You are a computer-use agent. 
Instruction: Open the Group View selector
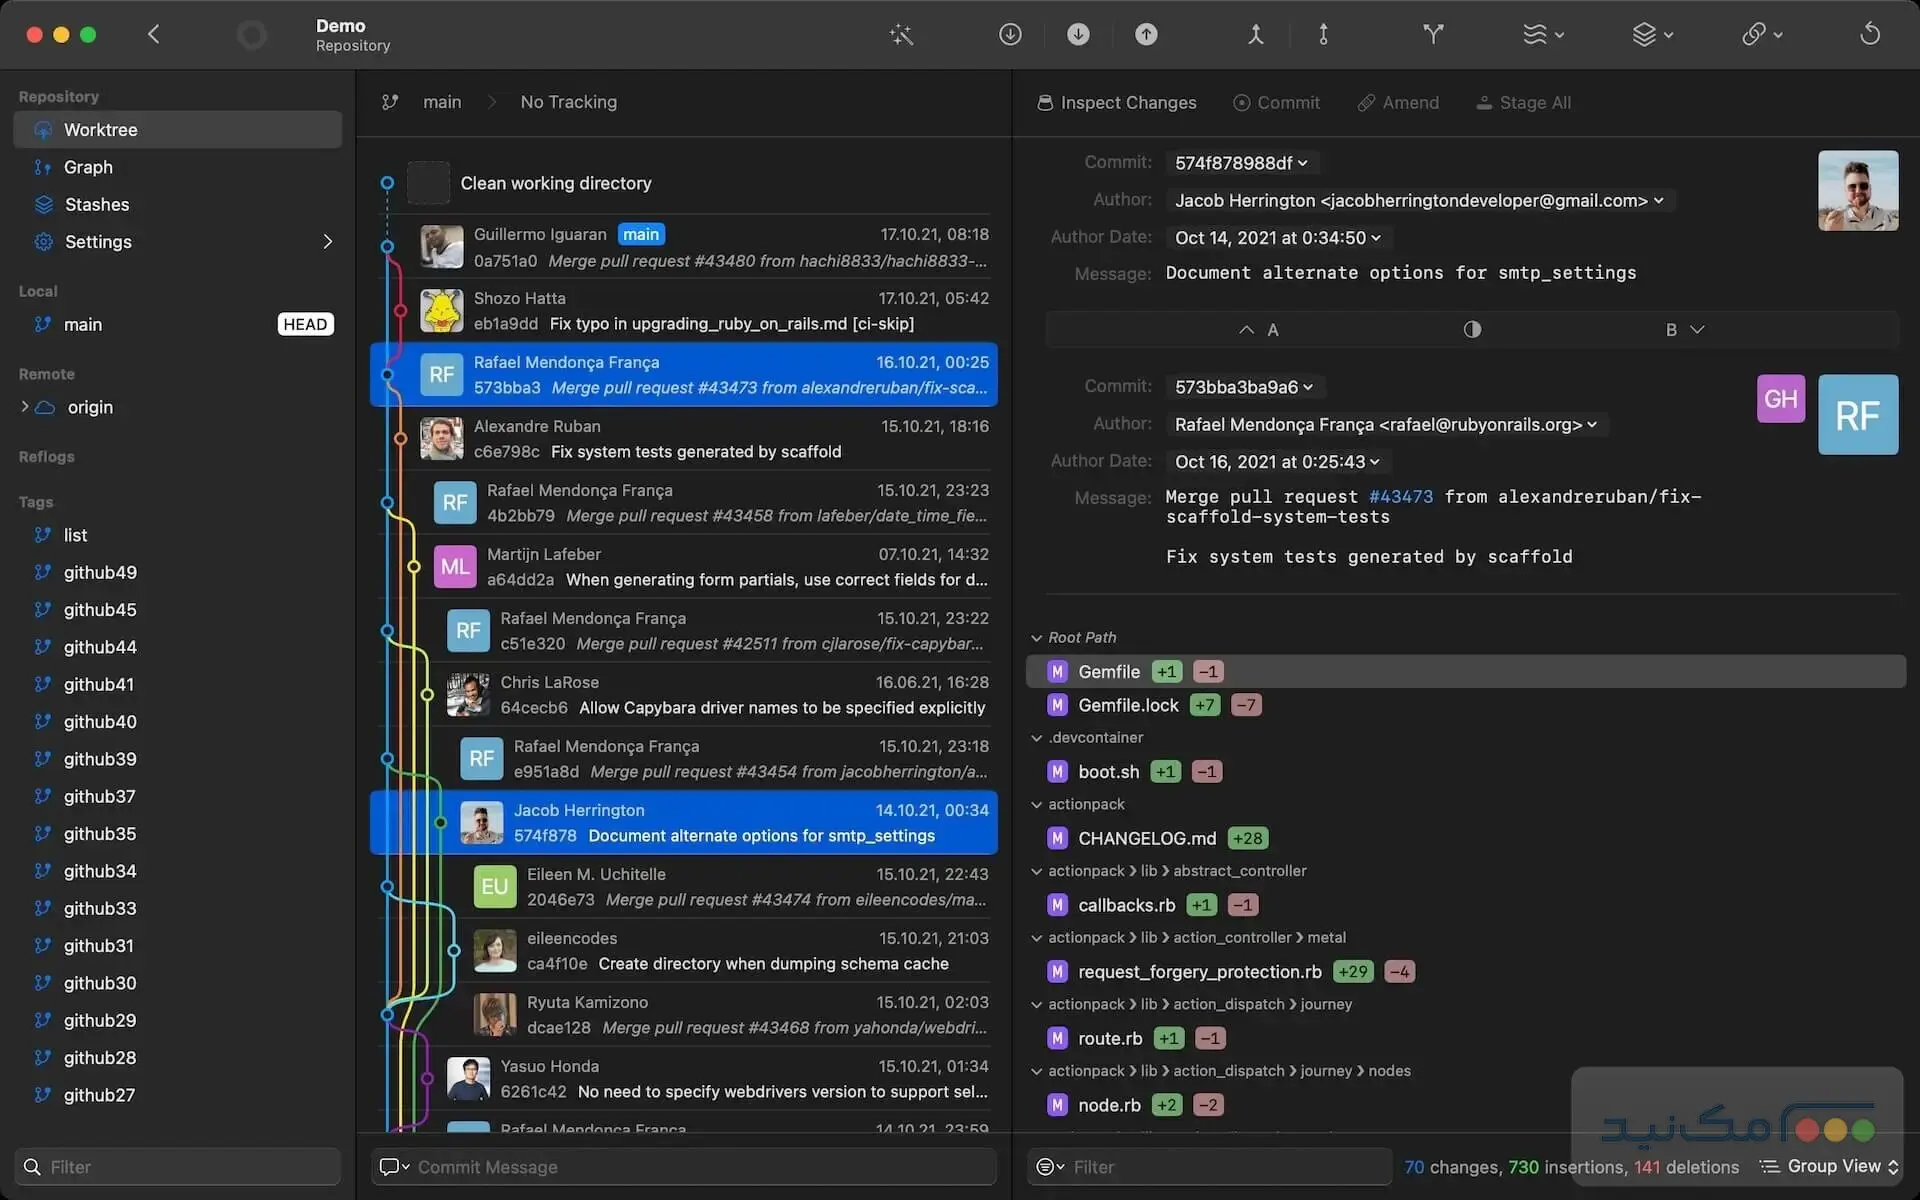(1829, 1167)
